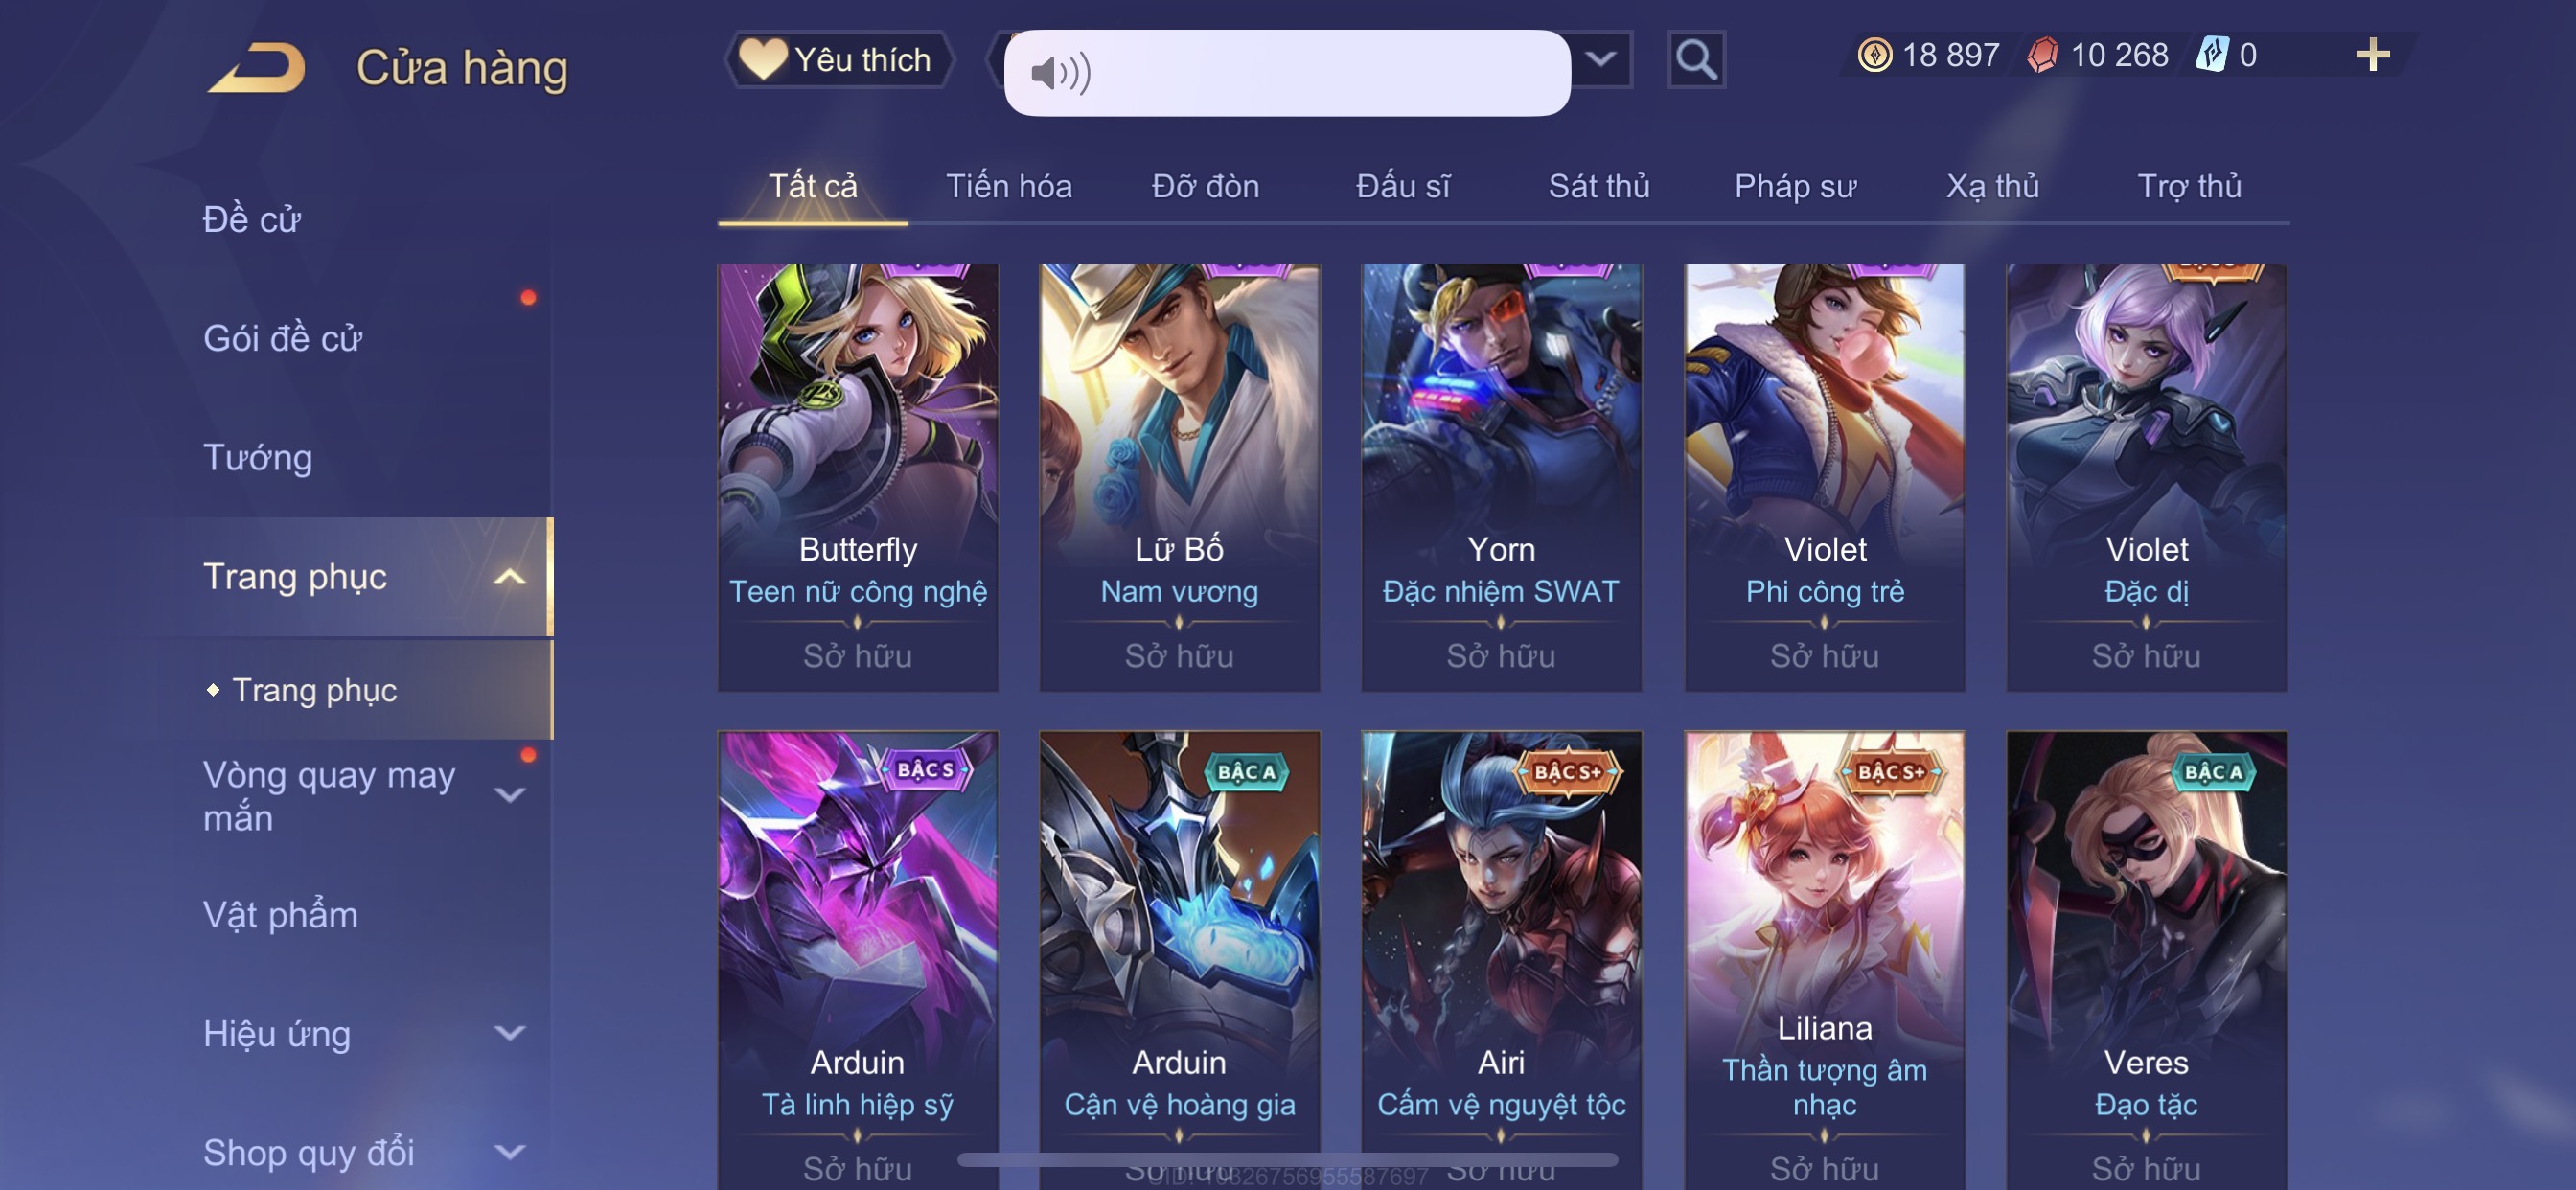The image size is (2576, 1190).
Task: Expand the Vòng quay may mắn section
Action: pos(510,796)
